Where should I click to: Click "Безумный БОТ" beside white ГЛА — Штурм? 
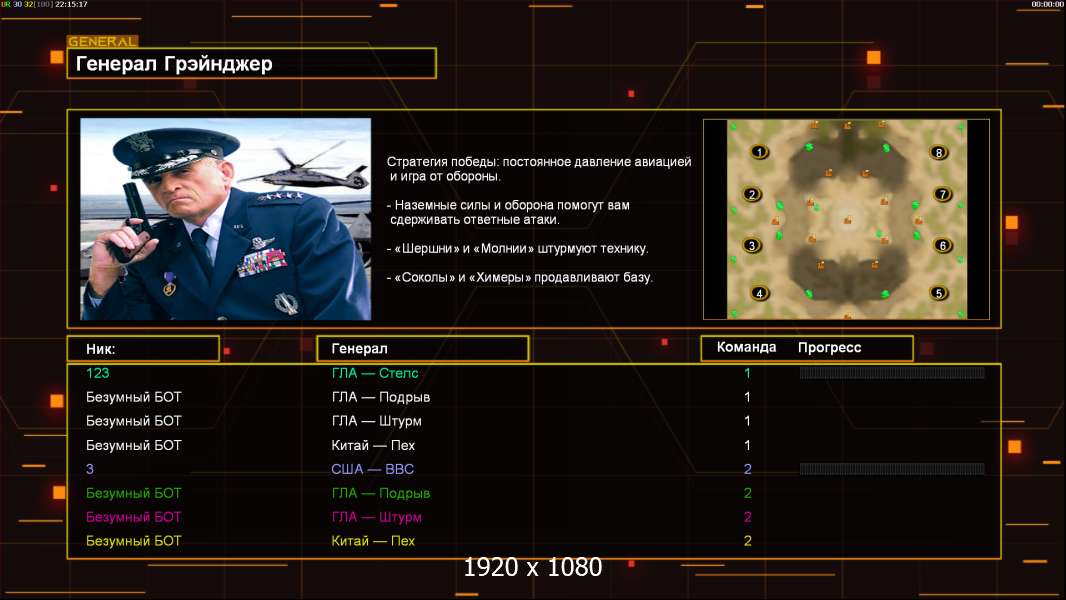(x=134, y=421)
